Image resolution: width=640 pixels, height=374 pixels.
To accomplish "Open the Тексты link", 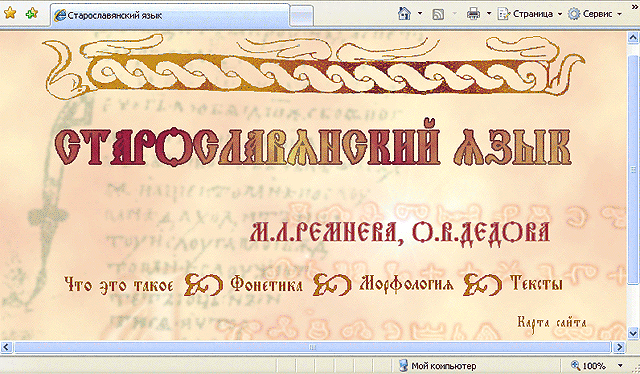I will tap(536, 283).
